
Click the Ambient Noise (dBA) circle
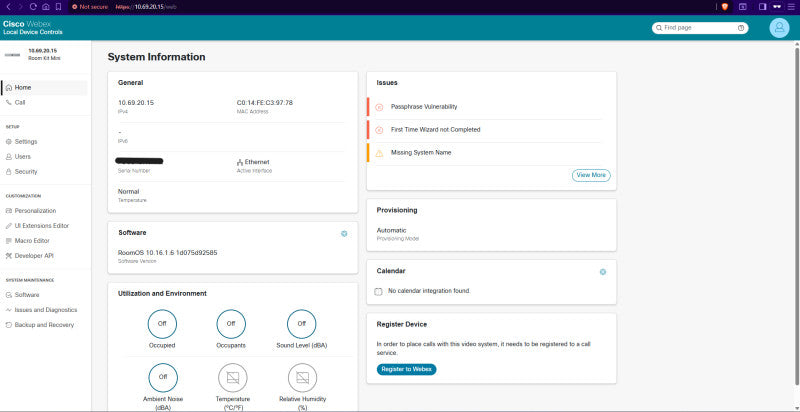[x=163, y=377]
